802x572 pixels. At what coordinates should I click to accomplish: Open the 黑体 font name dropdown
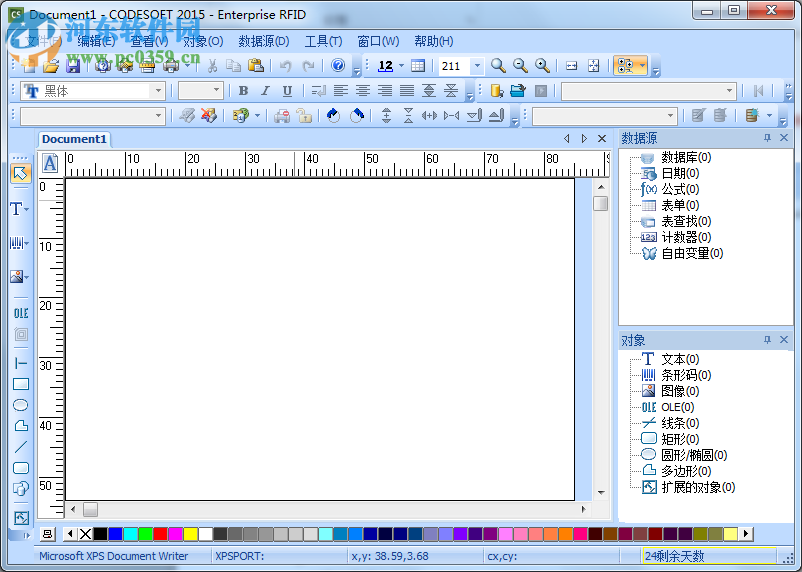pos(159,91)
